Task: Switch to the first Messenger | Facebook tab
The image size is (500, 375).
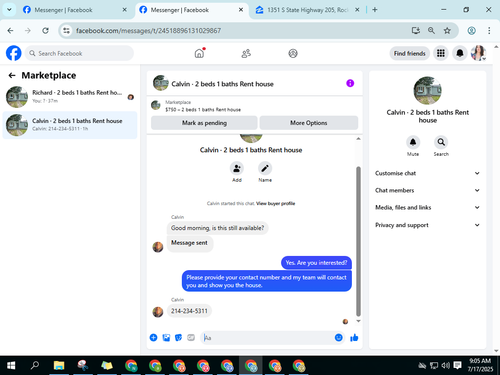Action: coord(75,10)
